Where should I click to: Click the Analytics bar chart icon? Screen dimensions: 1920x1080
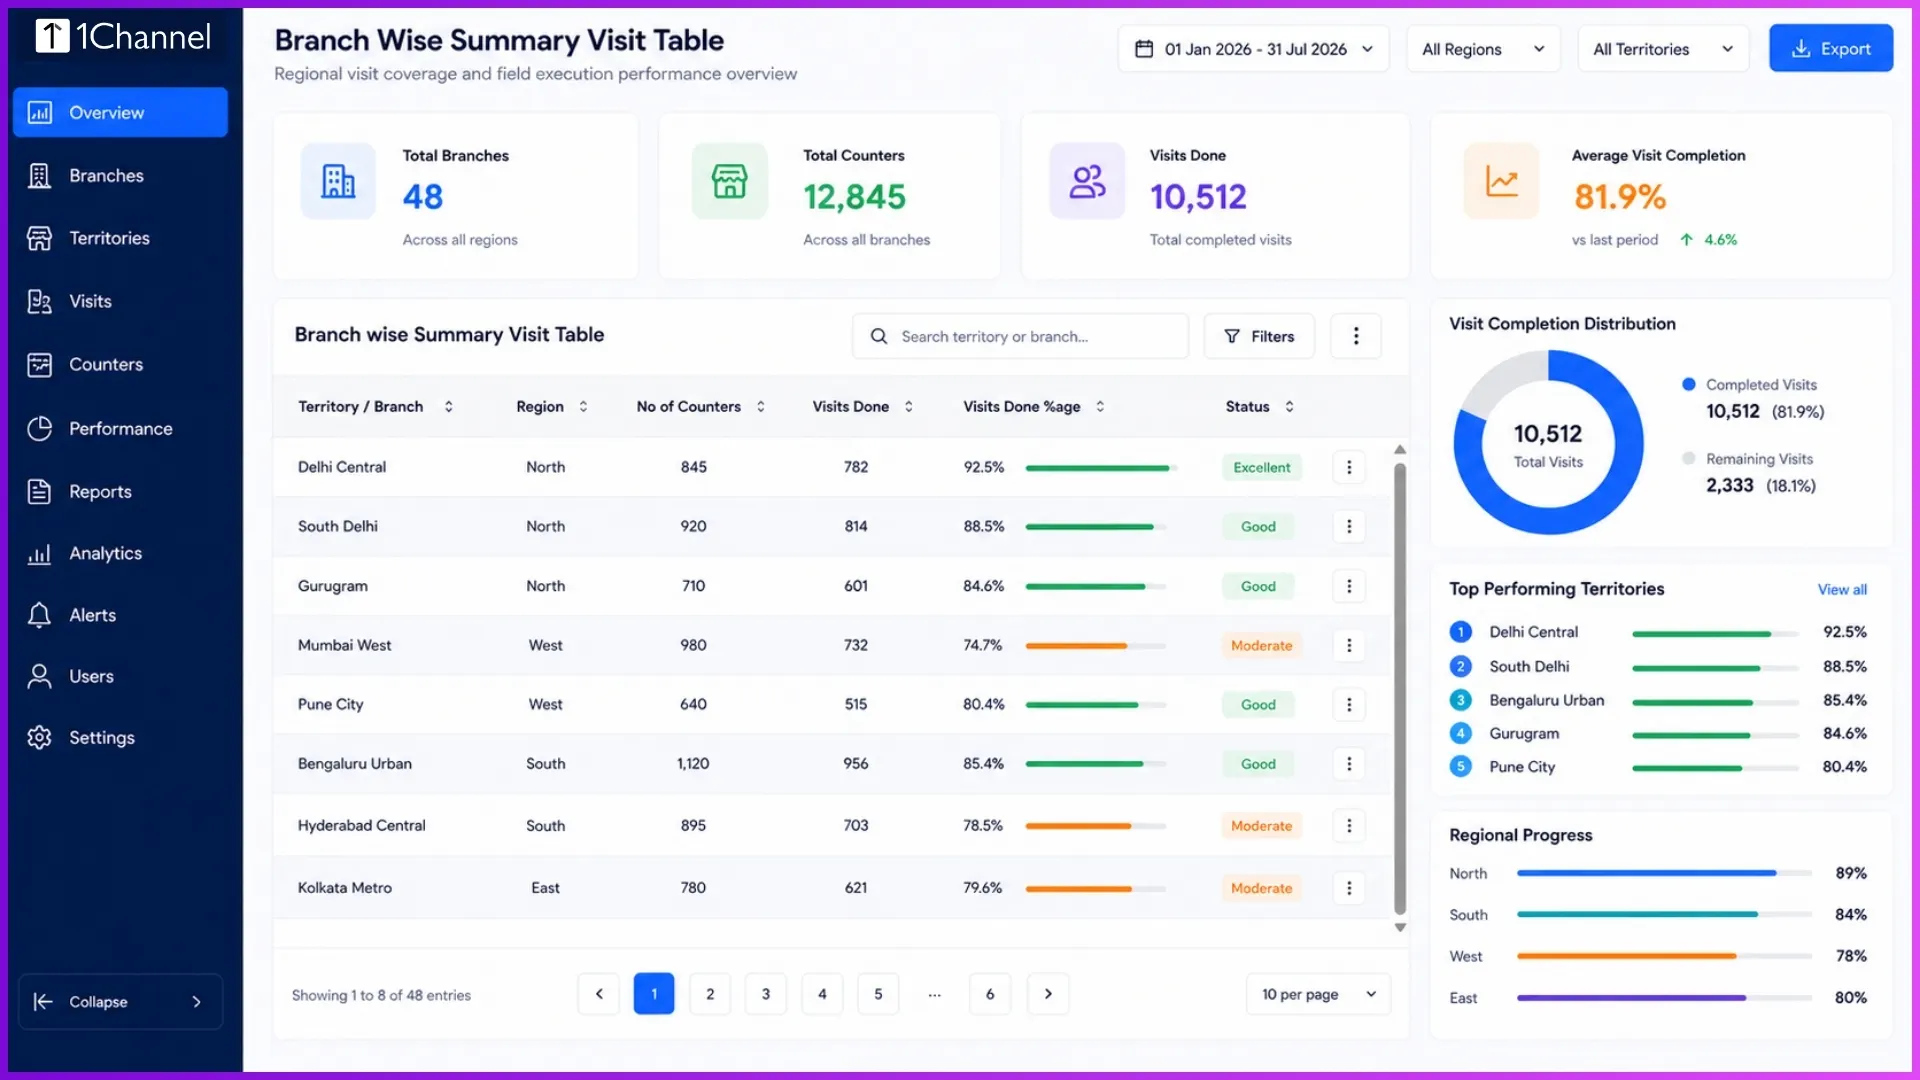pos(39,553)
